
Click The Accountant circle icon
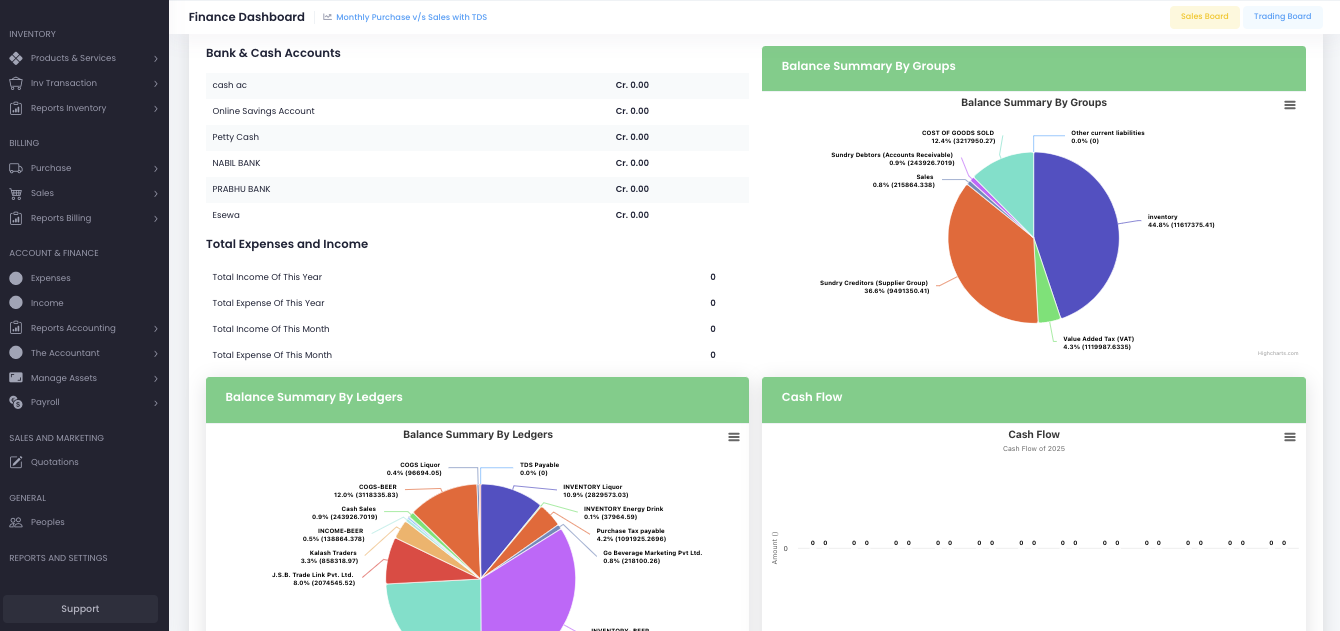coord(16,353)
